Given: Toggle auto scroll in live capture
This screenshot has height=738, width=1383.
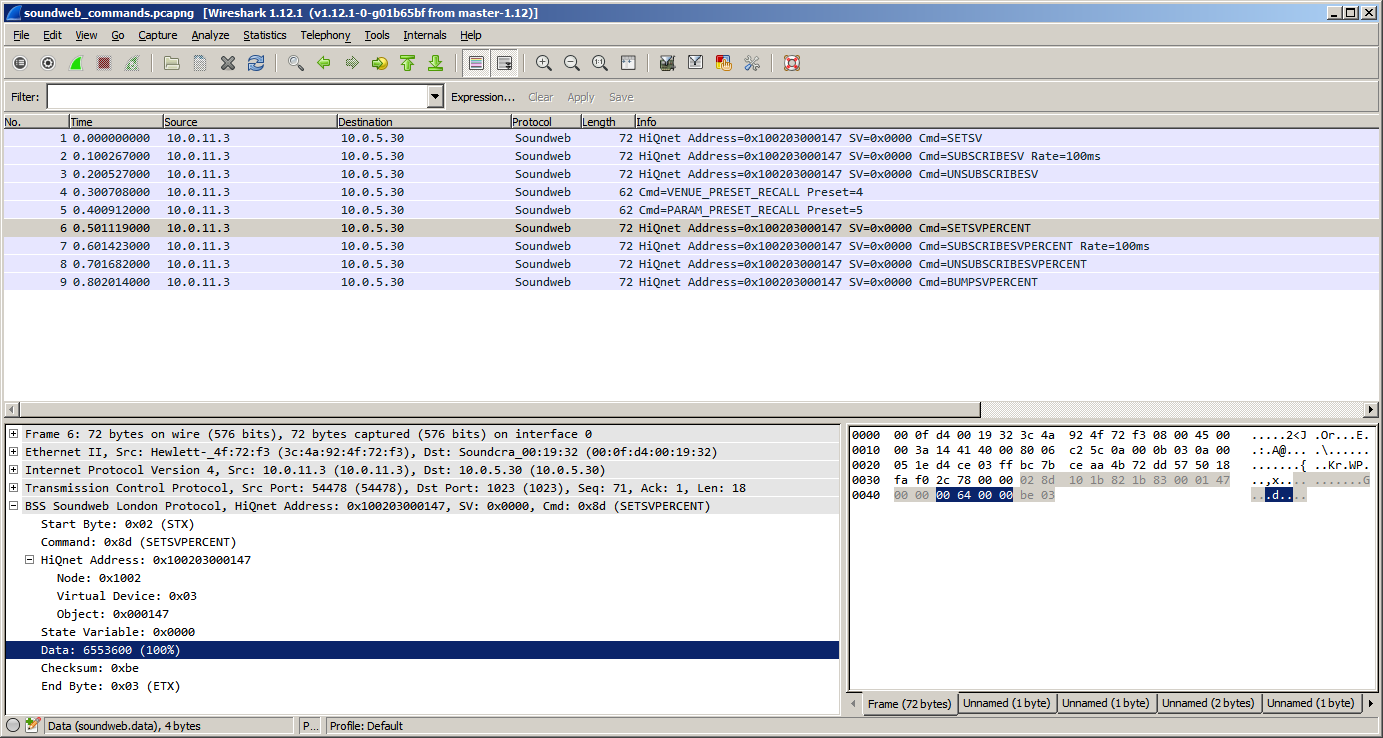Looking at the screenshot, I should (x=504, y=63).
